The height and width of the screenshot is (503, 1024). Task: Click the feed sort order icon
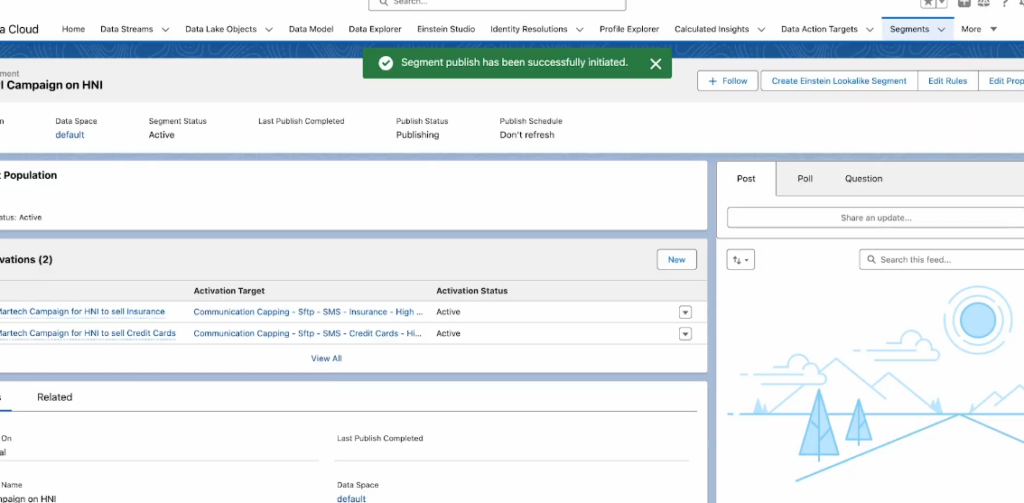(741, 260)
